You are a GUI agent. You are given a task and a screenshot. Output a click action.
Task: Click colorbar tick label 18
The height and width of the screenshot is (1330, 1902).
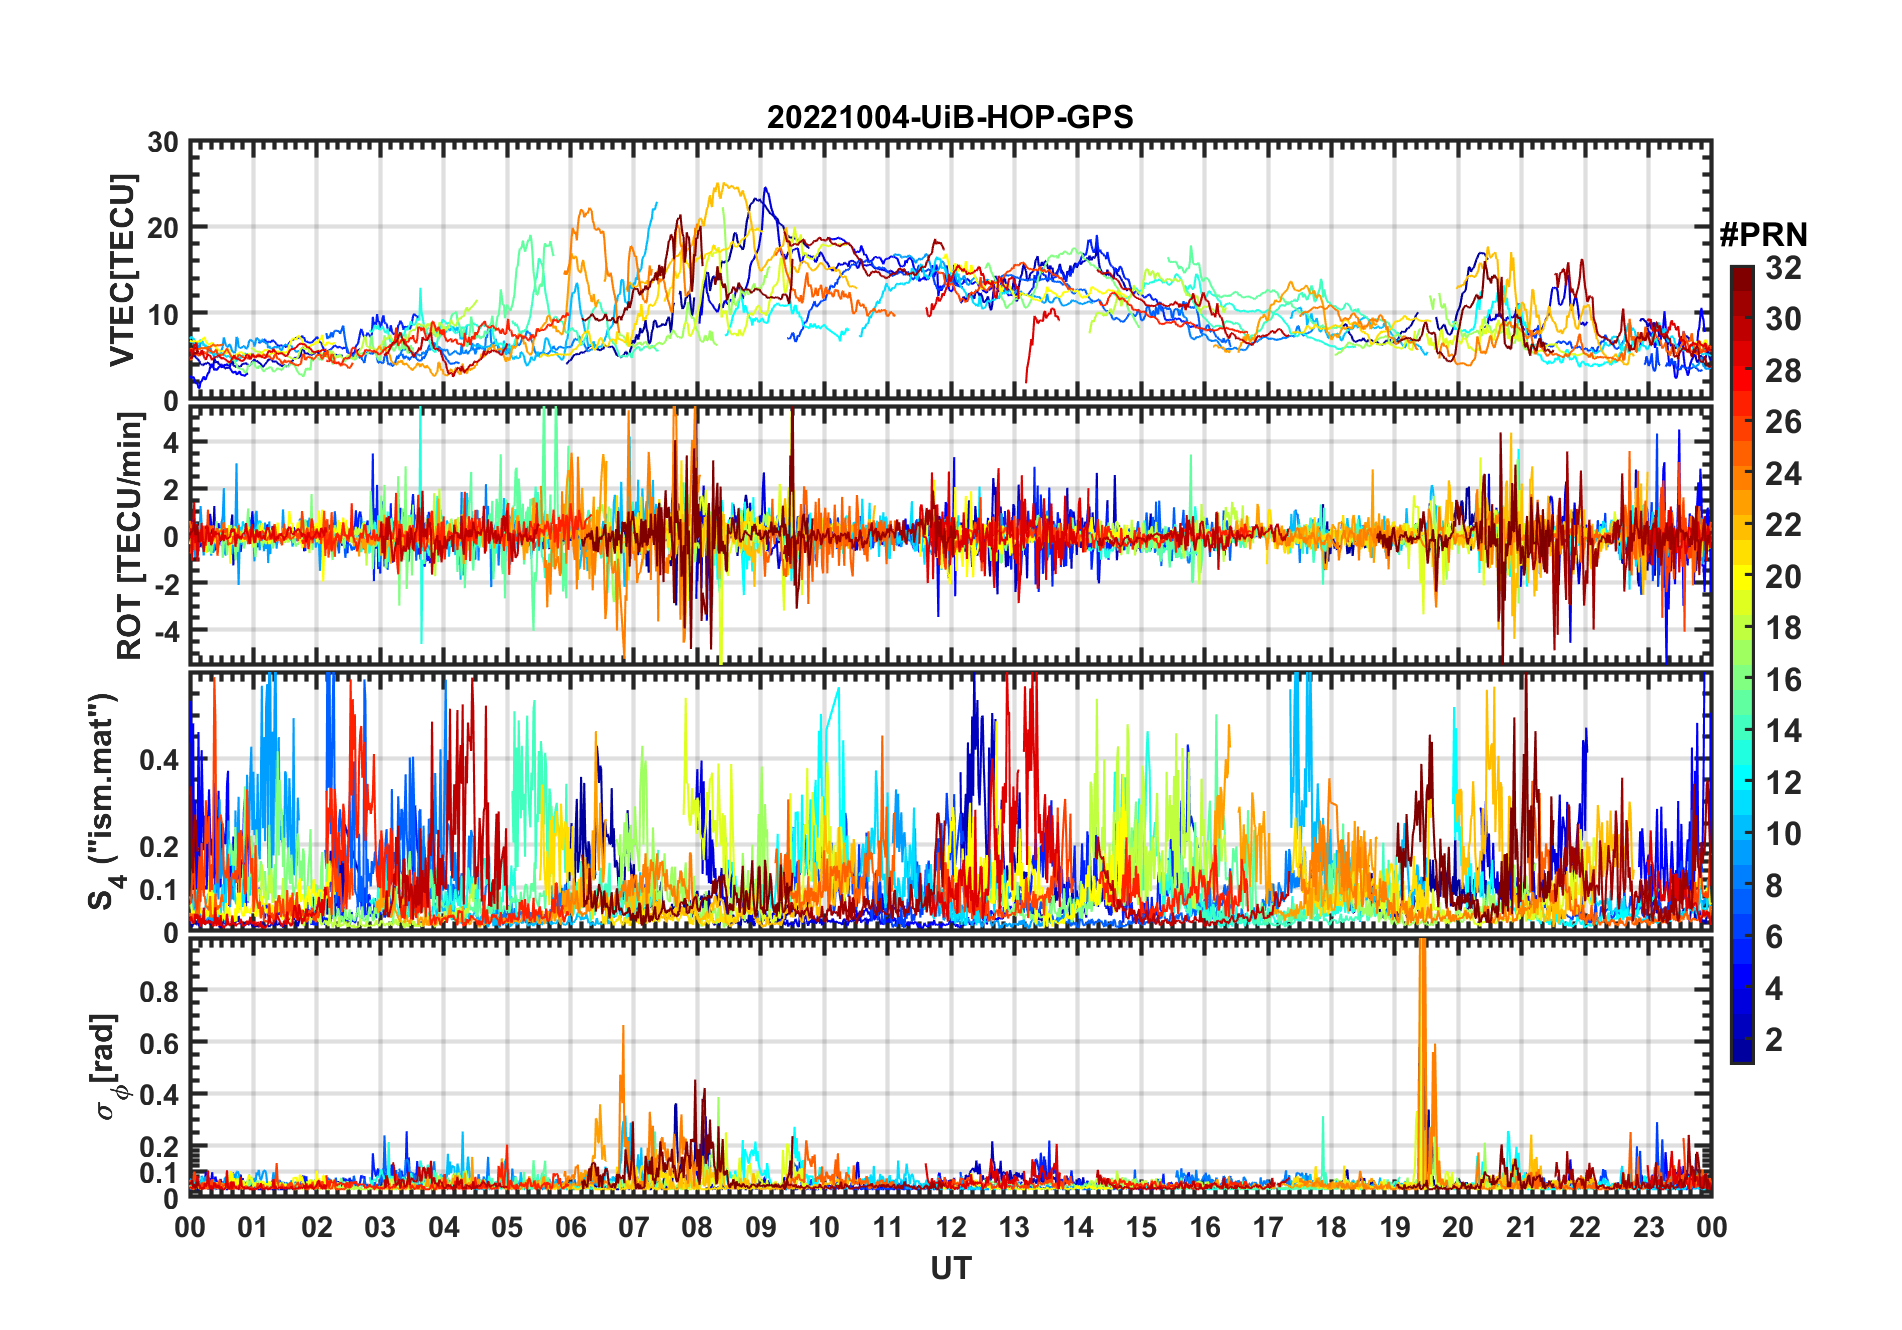pos(1783,628)
